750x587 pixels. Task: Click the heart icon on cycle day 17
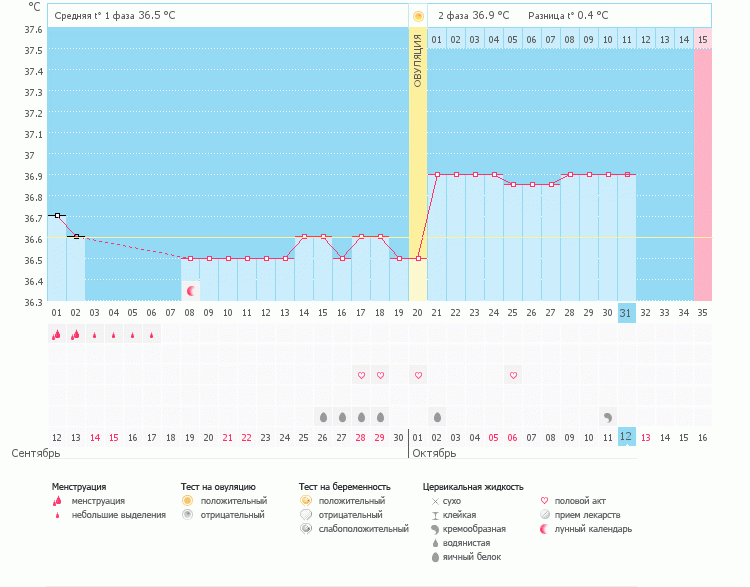pyautogui.click(x=361, y=375)
